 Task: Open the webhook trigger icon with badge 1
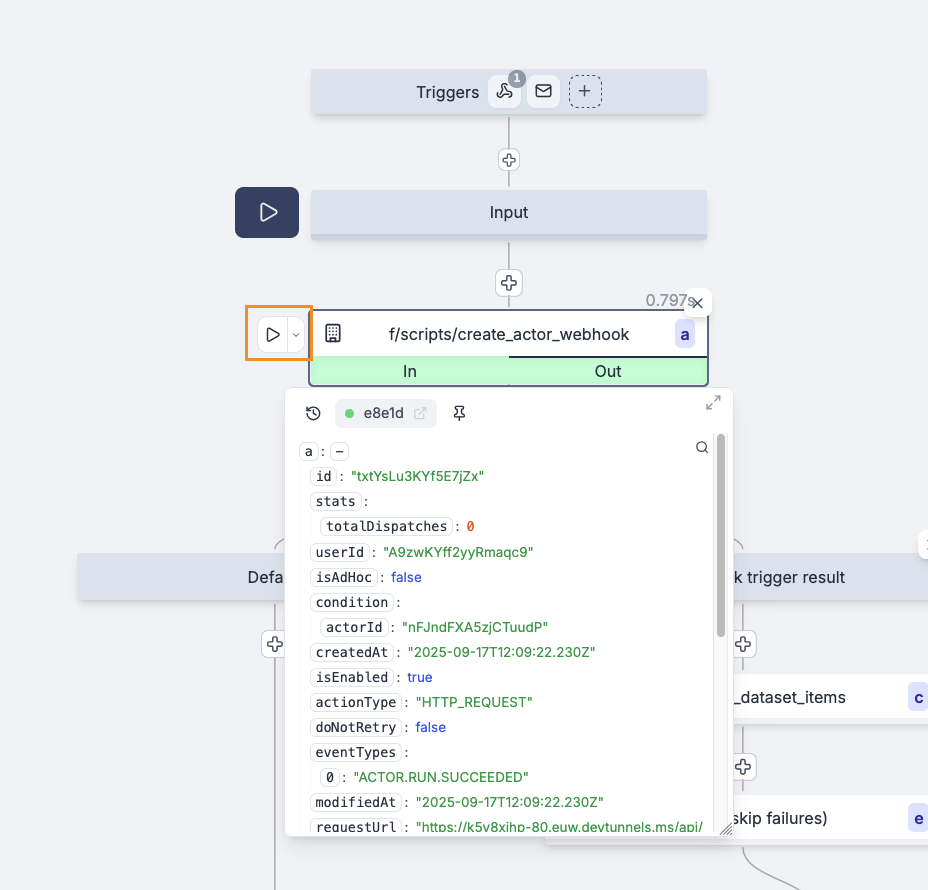pyautogui.click(x=505, y=90)
